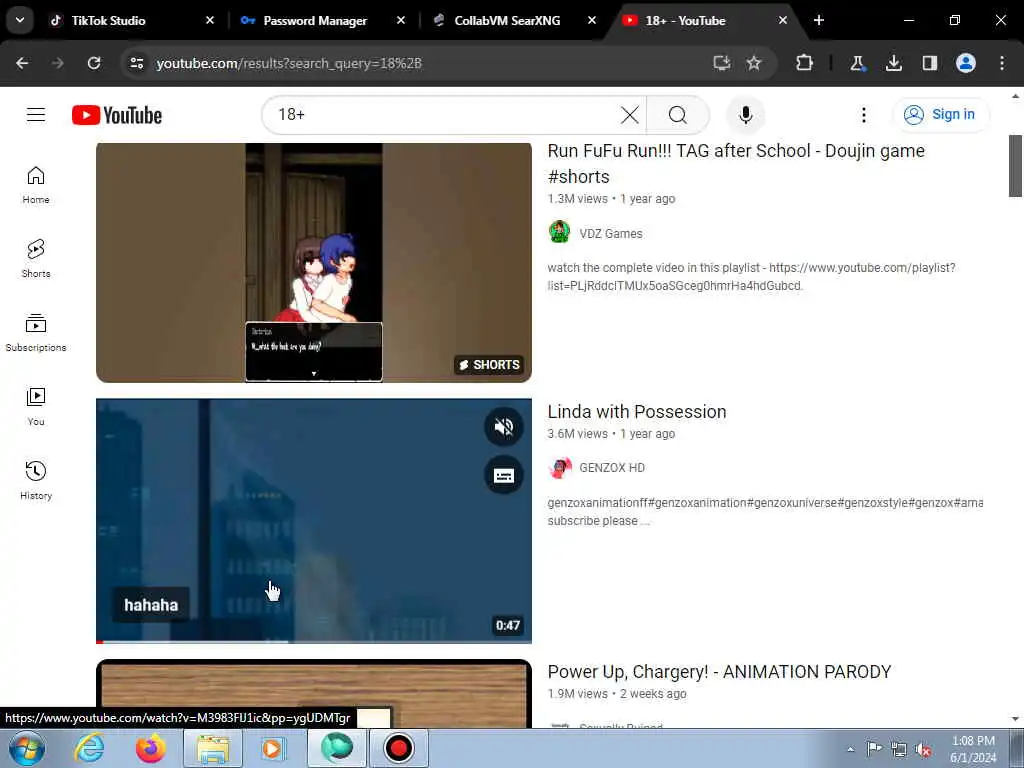This screenshot has width=1024, height=768.
Task: Click the red record taskbar icon
Action: [398, 748]
